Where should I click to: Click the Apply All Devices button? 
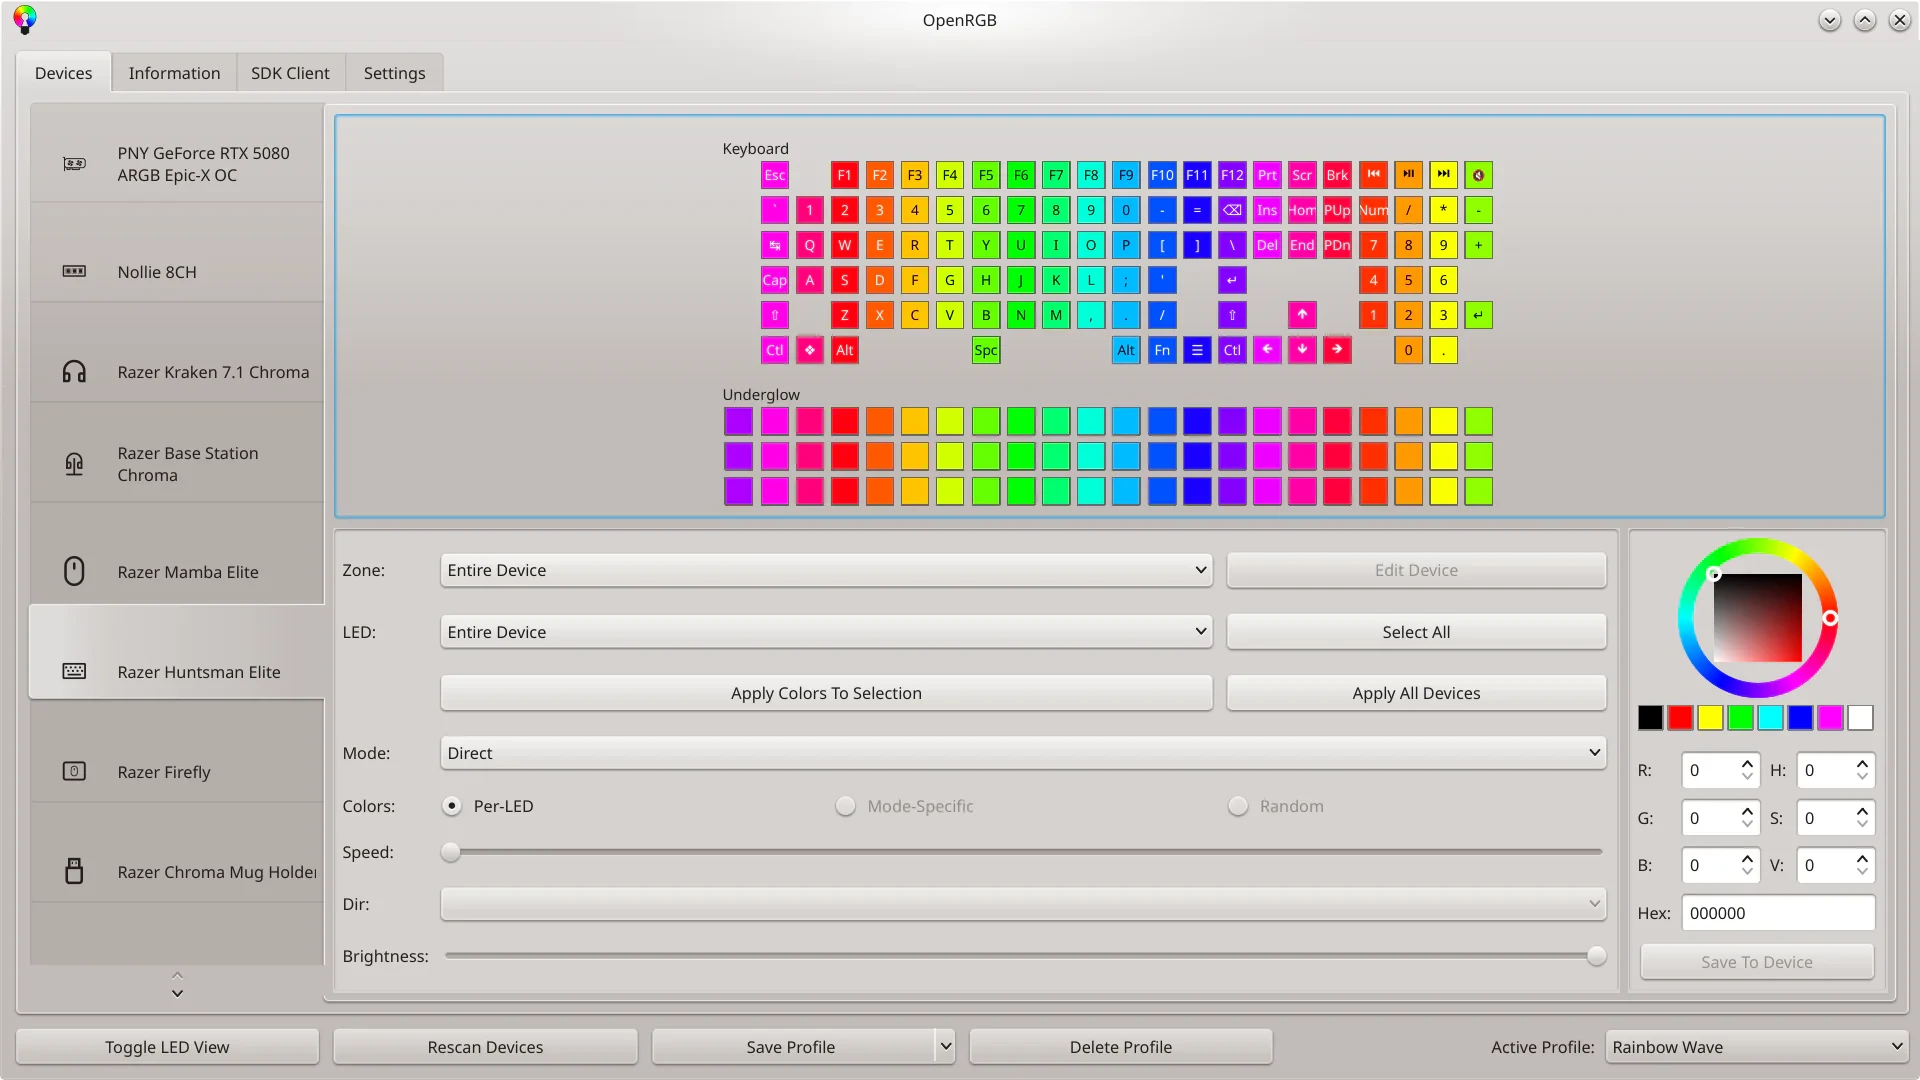pyautogui.click(x=1416, y=693)
